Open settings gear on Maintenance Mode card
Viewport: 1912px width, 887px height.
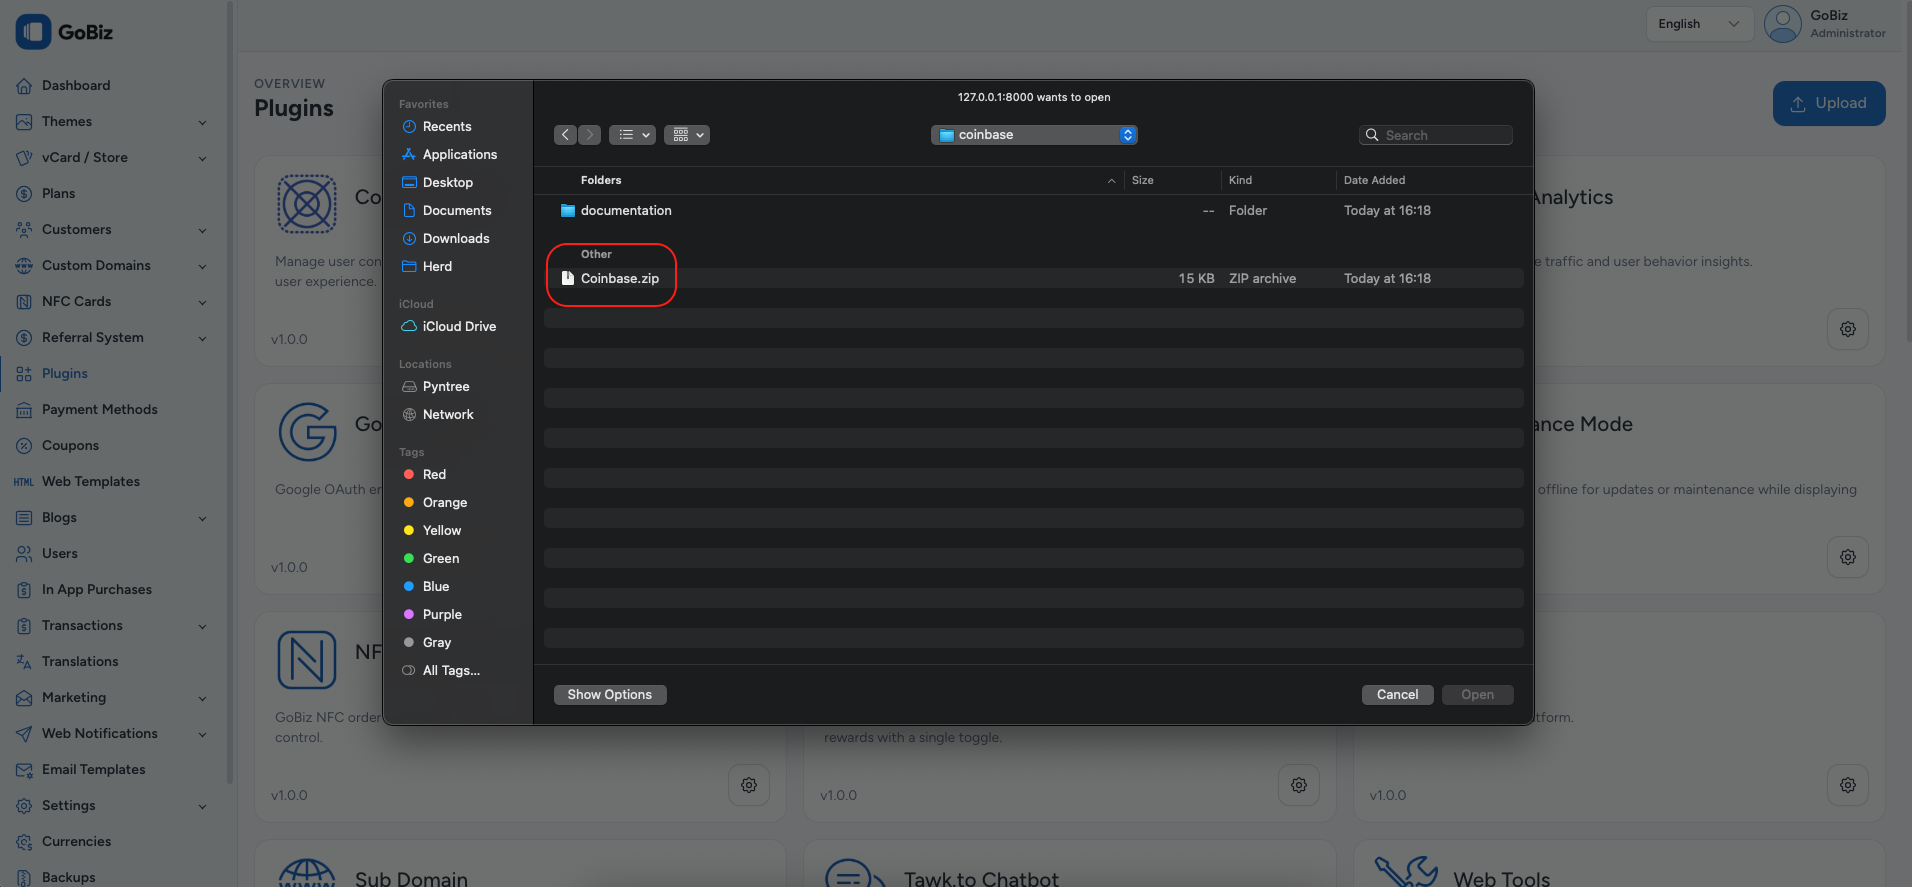tap(1848, 557)
